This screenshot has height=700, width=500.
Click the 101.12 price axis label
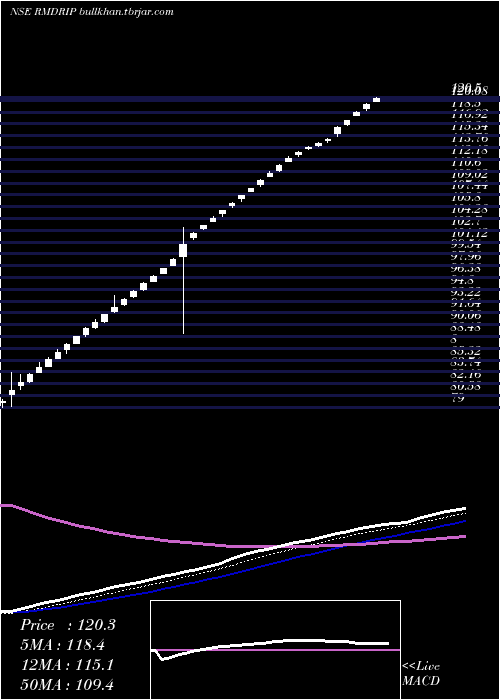(x=469, y=233)
